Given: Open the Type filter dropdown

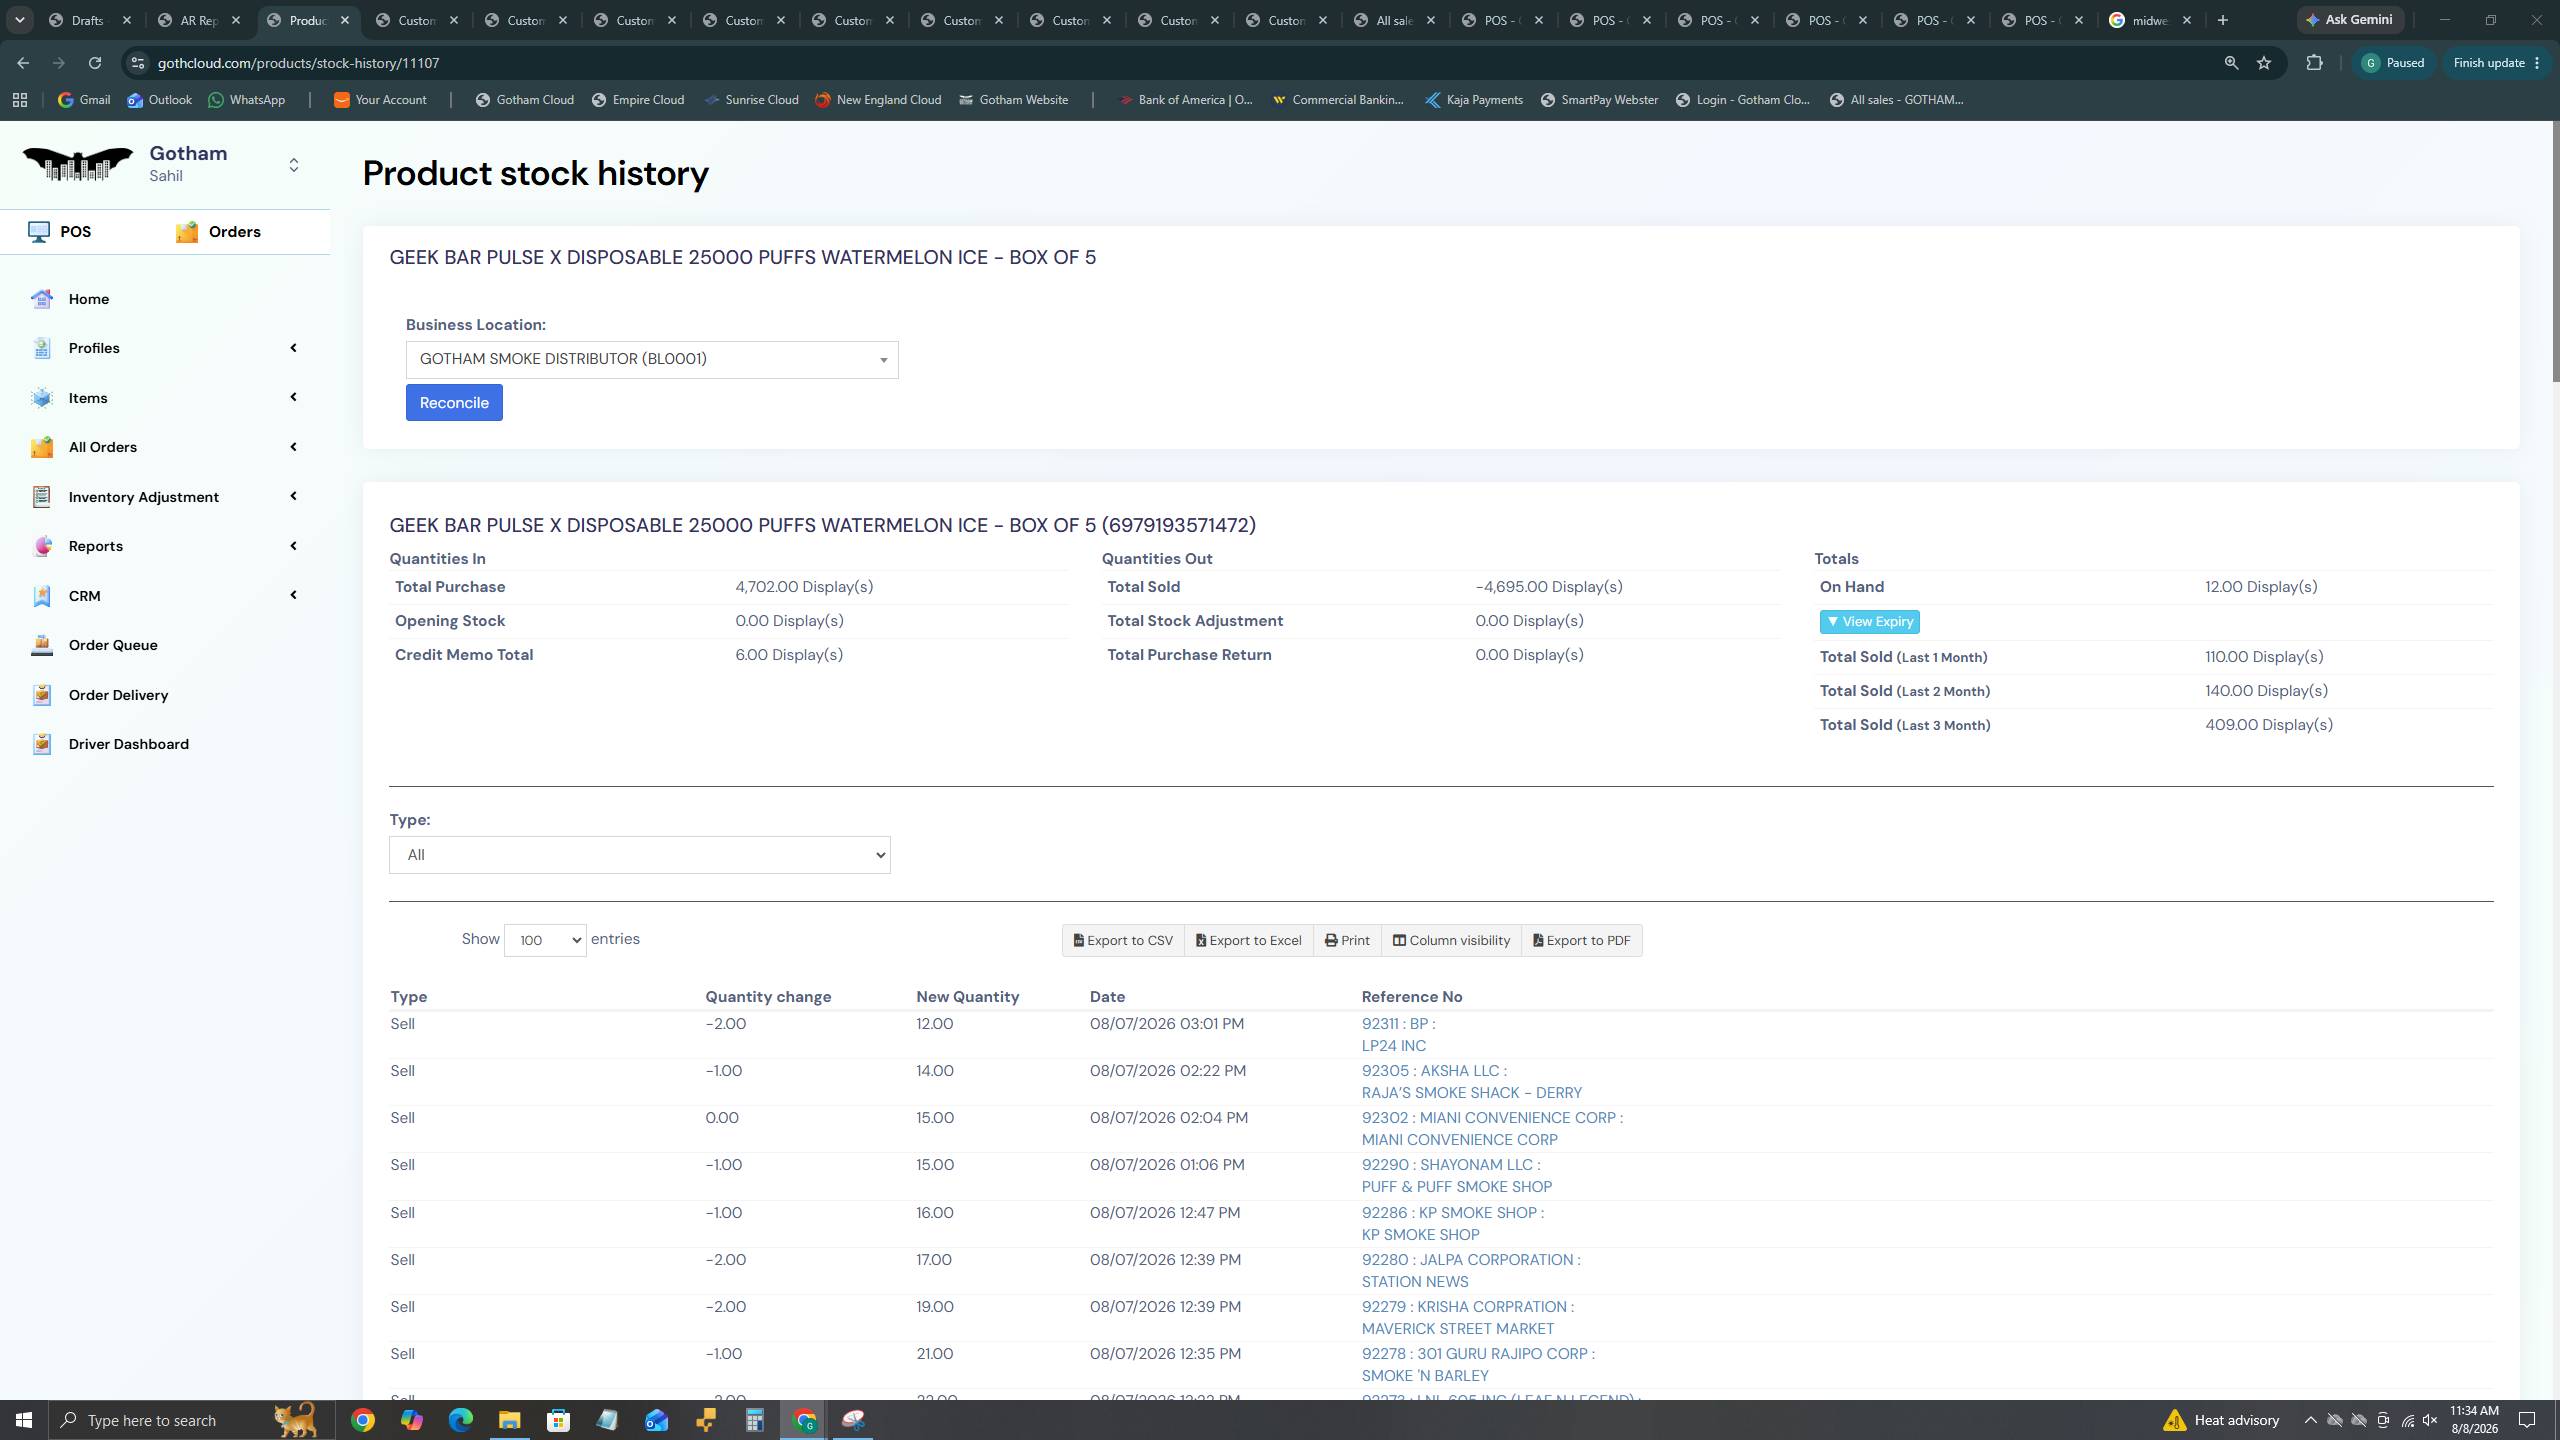Looking at the screenshot, I should (640, 855).
